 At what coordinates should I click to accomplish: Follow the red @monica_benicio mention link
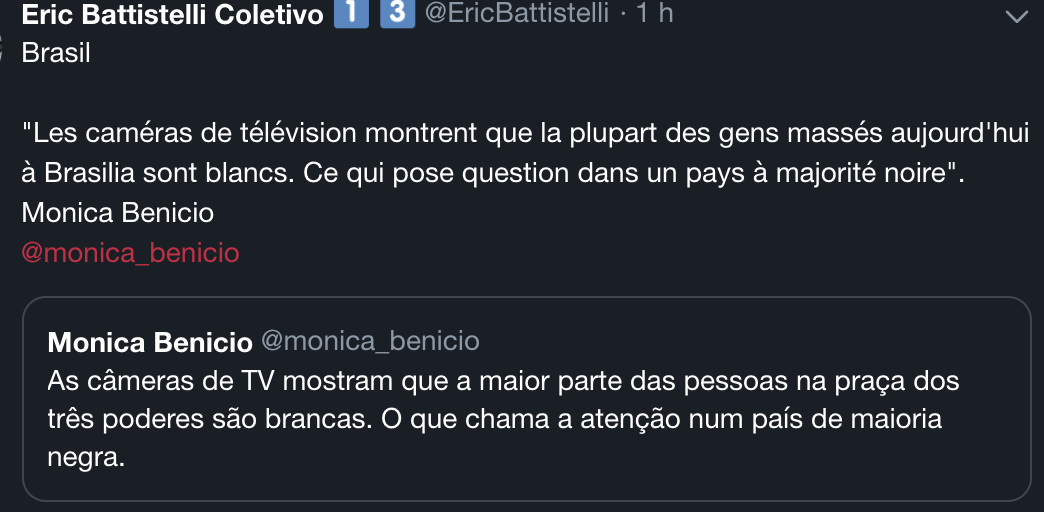tap(130, 253)
